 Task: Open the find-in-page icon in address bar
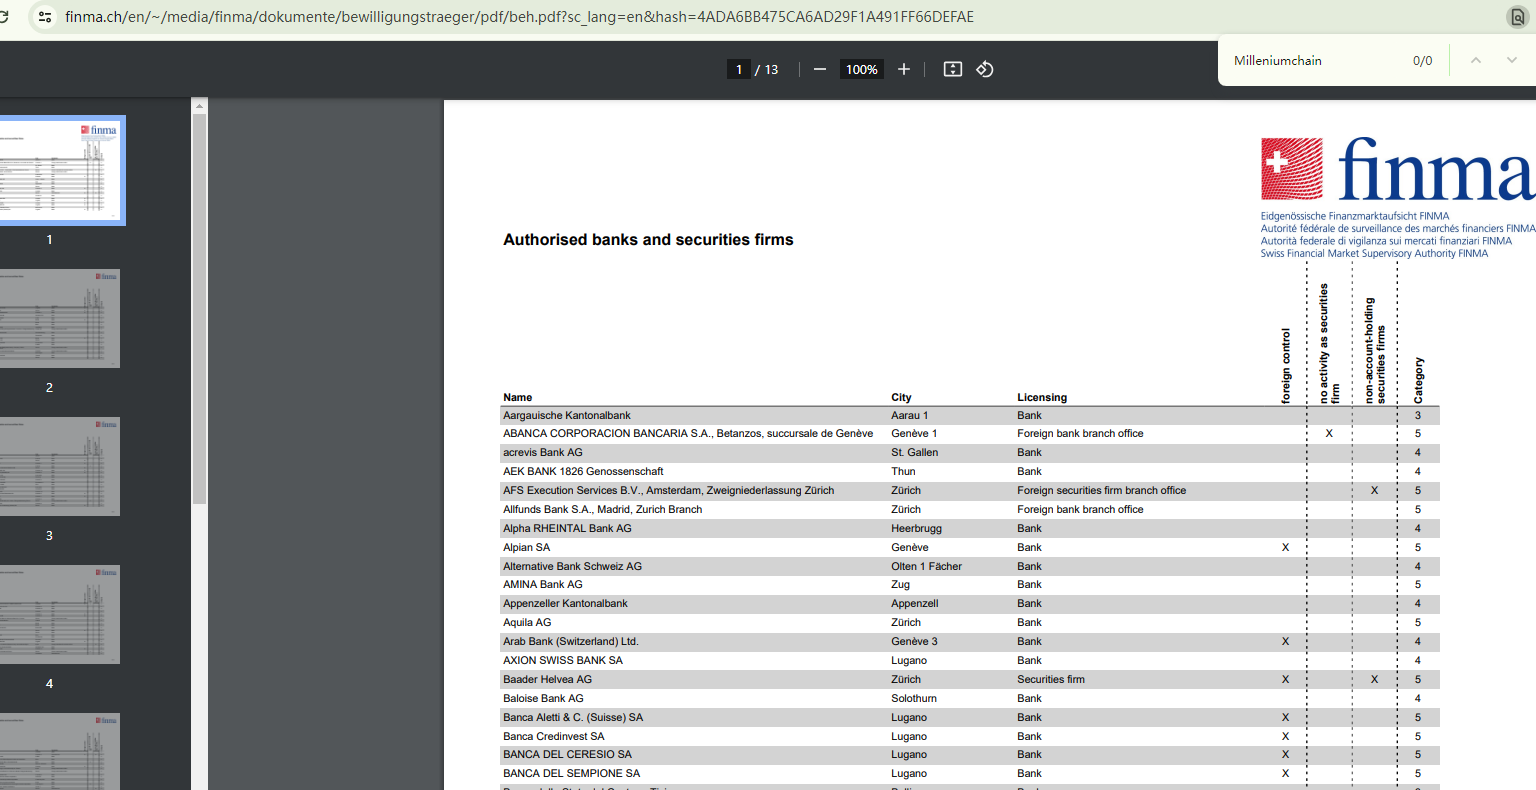point(1517,17)
